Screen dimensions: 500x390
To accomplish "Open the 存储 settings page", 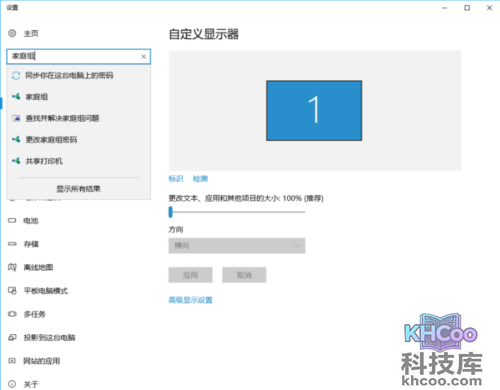I will click(31, 244).
